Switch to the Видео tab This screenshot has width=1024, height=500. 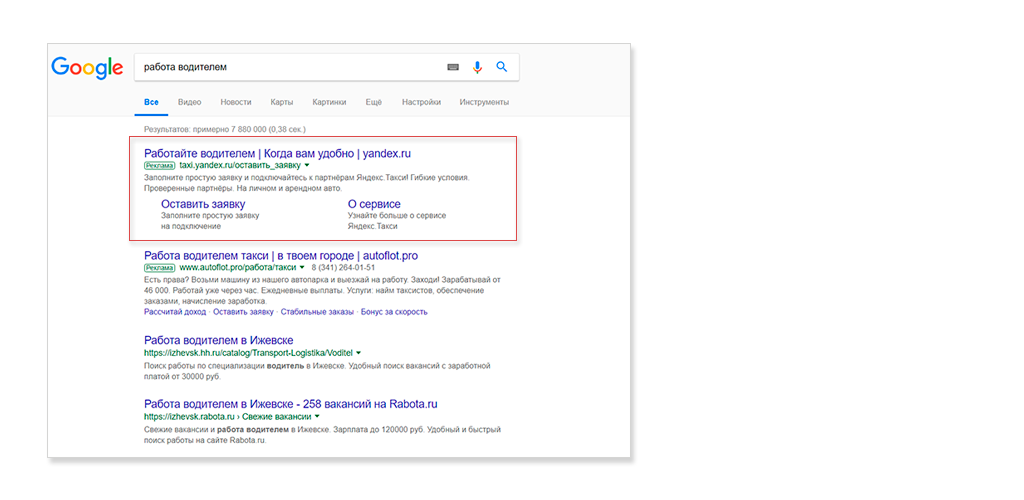(189, 102)
